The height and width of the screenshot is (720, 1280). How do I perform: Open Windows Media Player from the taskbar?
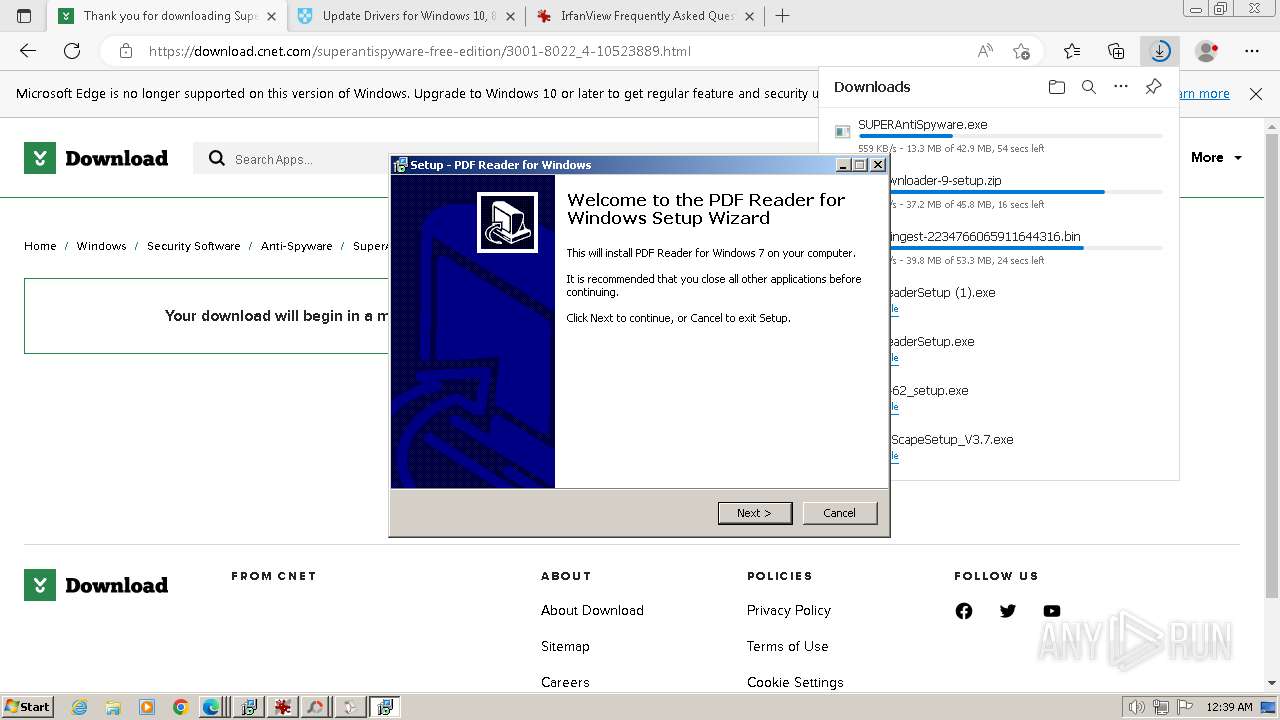[147, 707]
